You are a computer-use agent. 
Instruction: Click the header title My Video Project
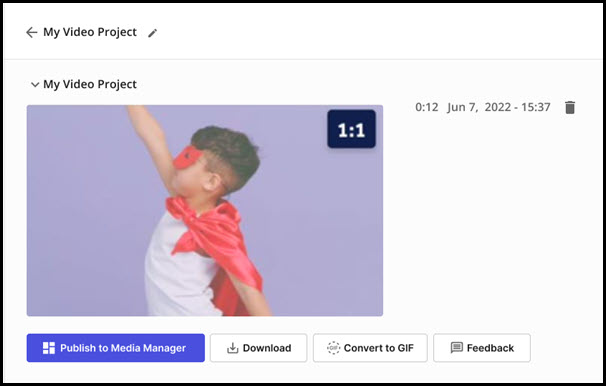[90, 32]
